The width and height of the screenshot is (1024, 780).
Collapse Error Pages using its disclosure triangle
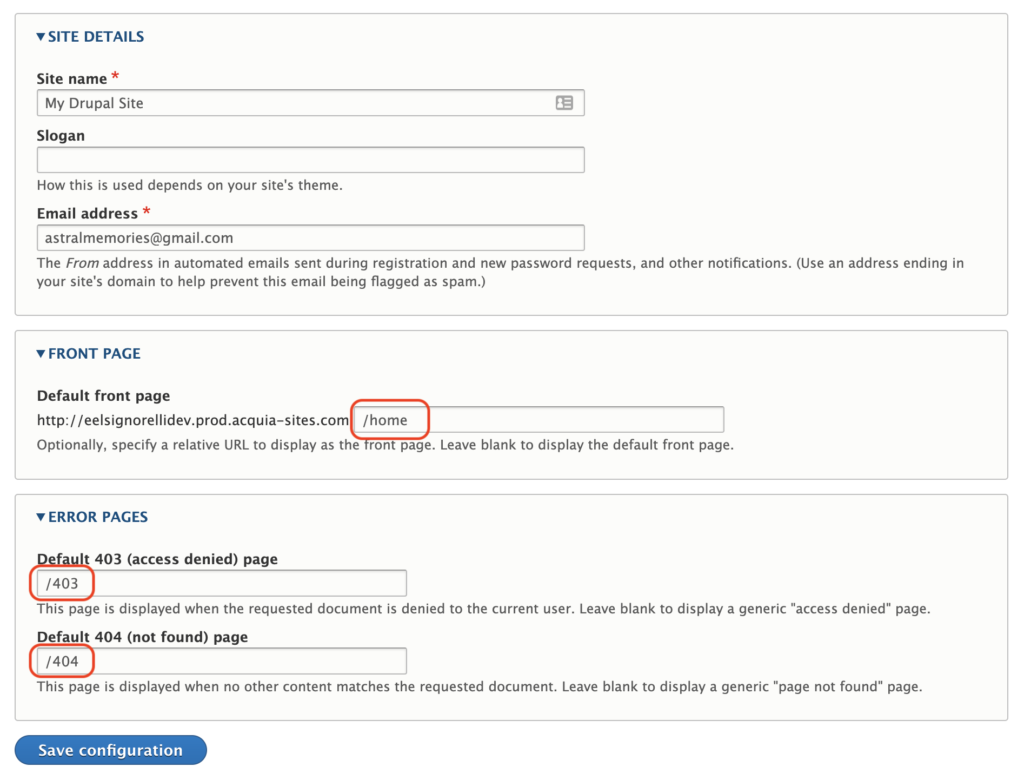click(41, 517)
